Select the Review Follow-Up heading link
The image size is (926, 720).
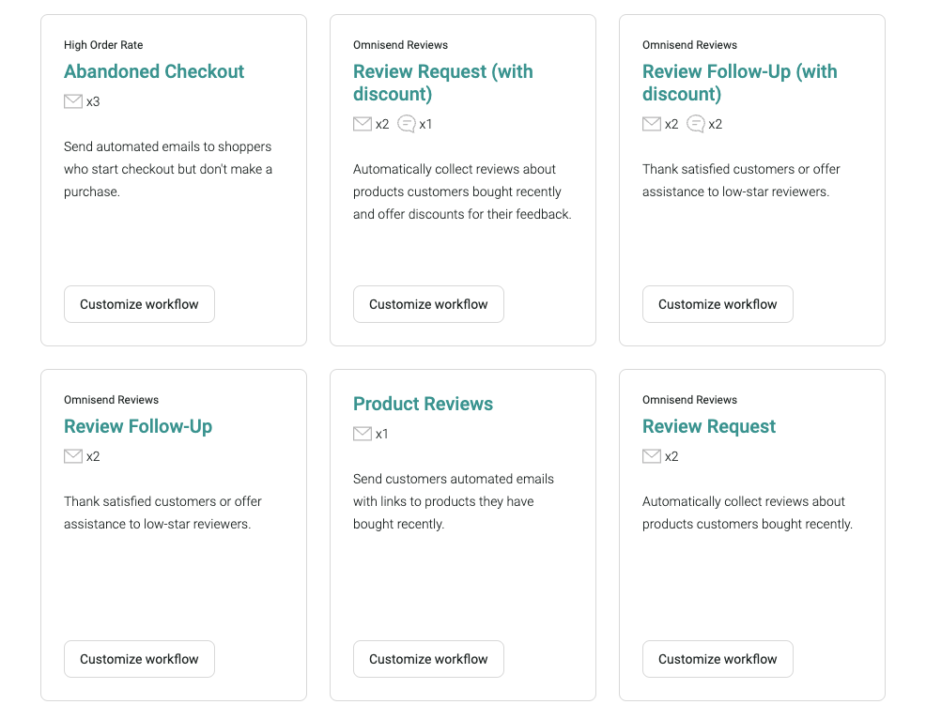point(137,426)
